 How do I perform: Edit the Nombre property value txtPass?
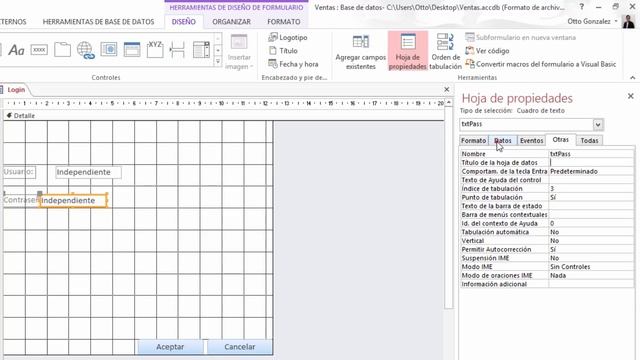(591, 154)
